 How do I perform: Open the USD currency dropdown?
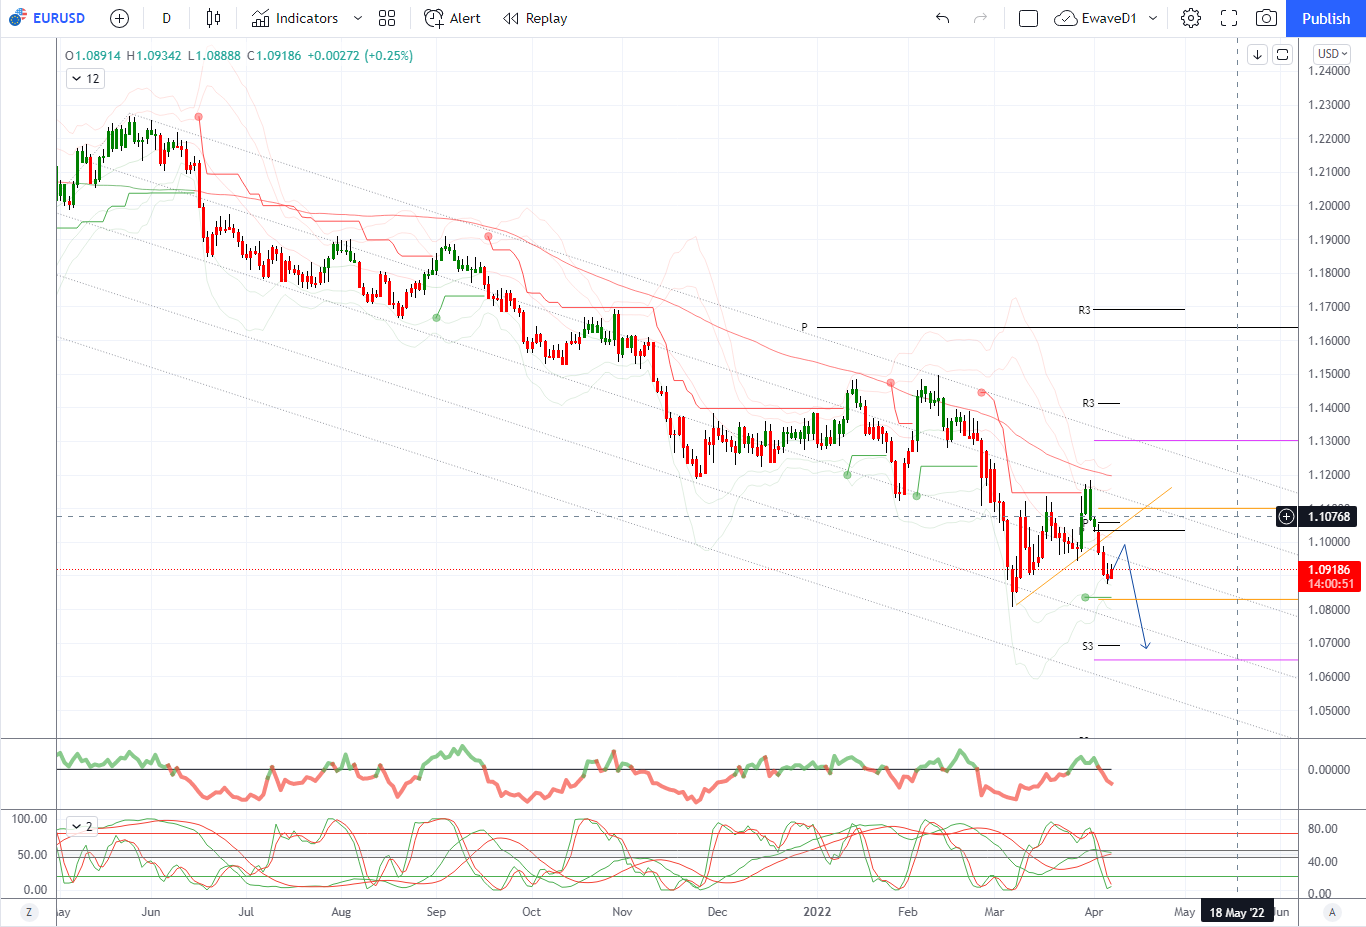[1332, 54]
